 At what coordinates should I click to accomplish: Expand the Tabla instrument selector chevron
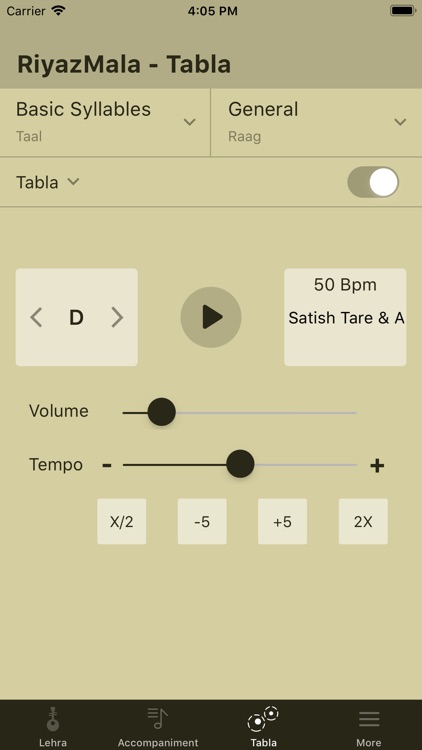click(x=73, y=182)
